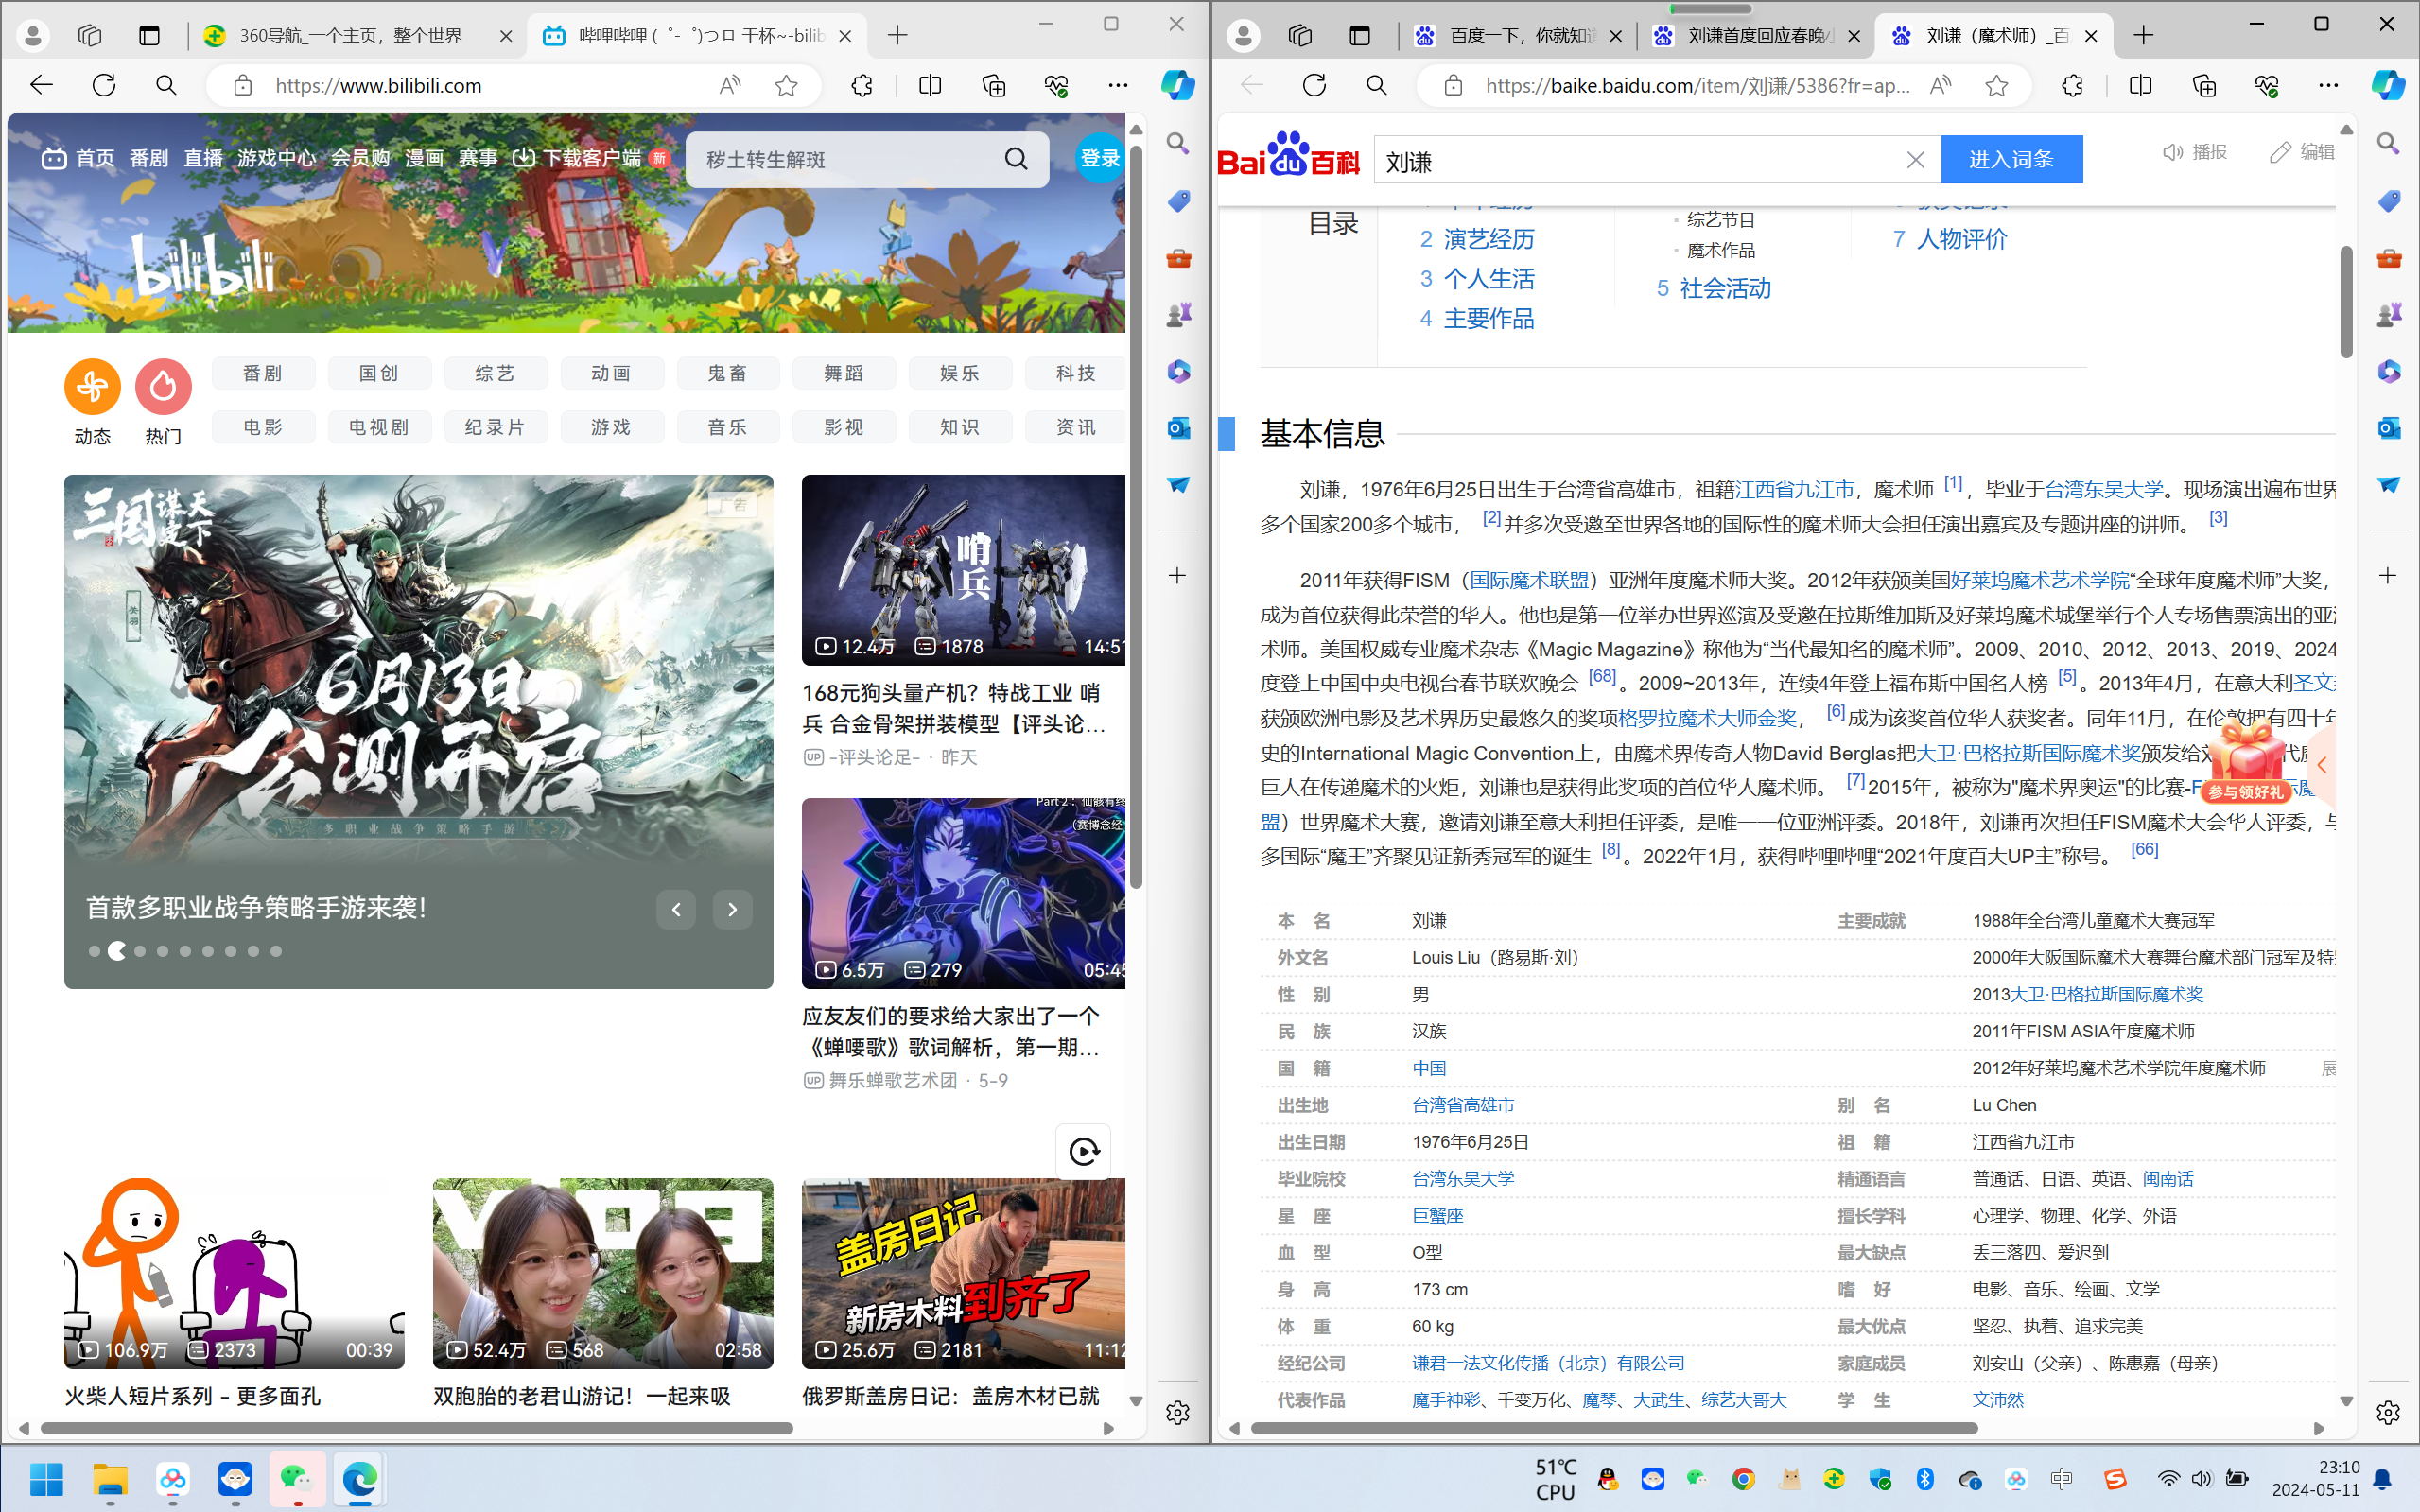Screen dimensions: 2420x1512
Task: Click 播报 speaker icon on Baike
Action: (x=2173, y=152)
